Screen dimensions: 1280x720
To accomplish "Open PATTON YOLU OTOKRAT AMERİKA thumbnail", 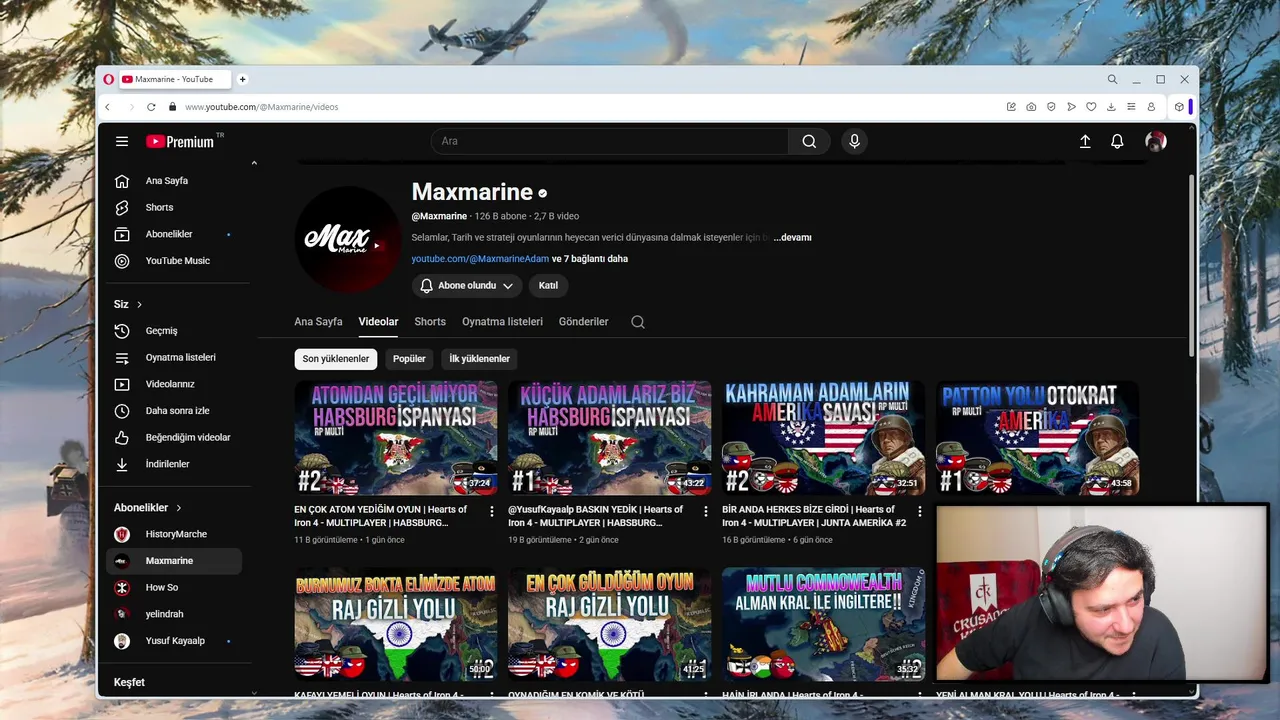I will tap(1037, 438).
